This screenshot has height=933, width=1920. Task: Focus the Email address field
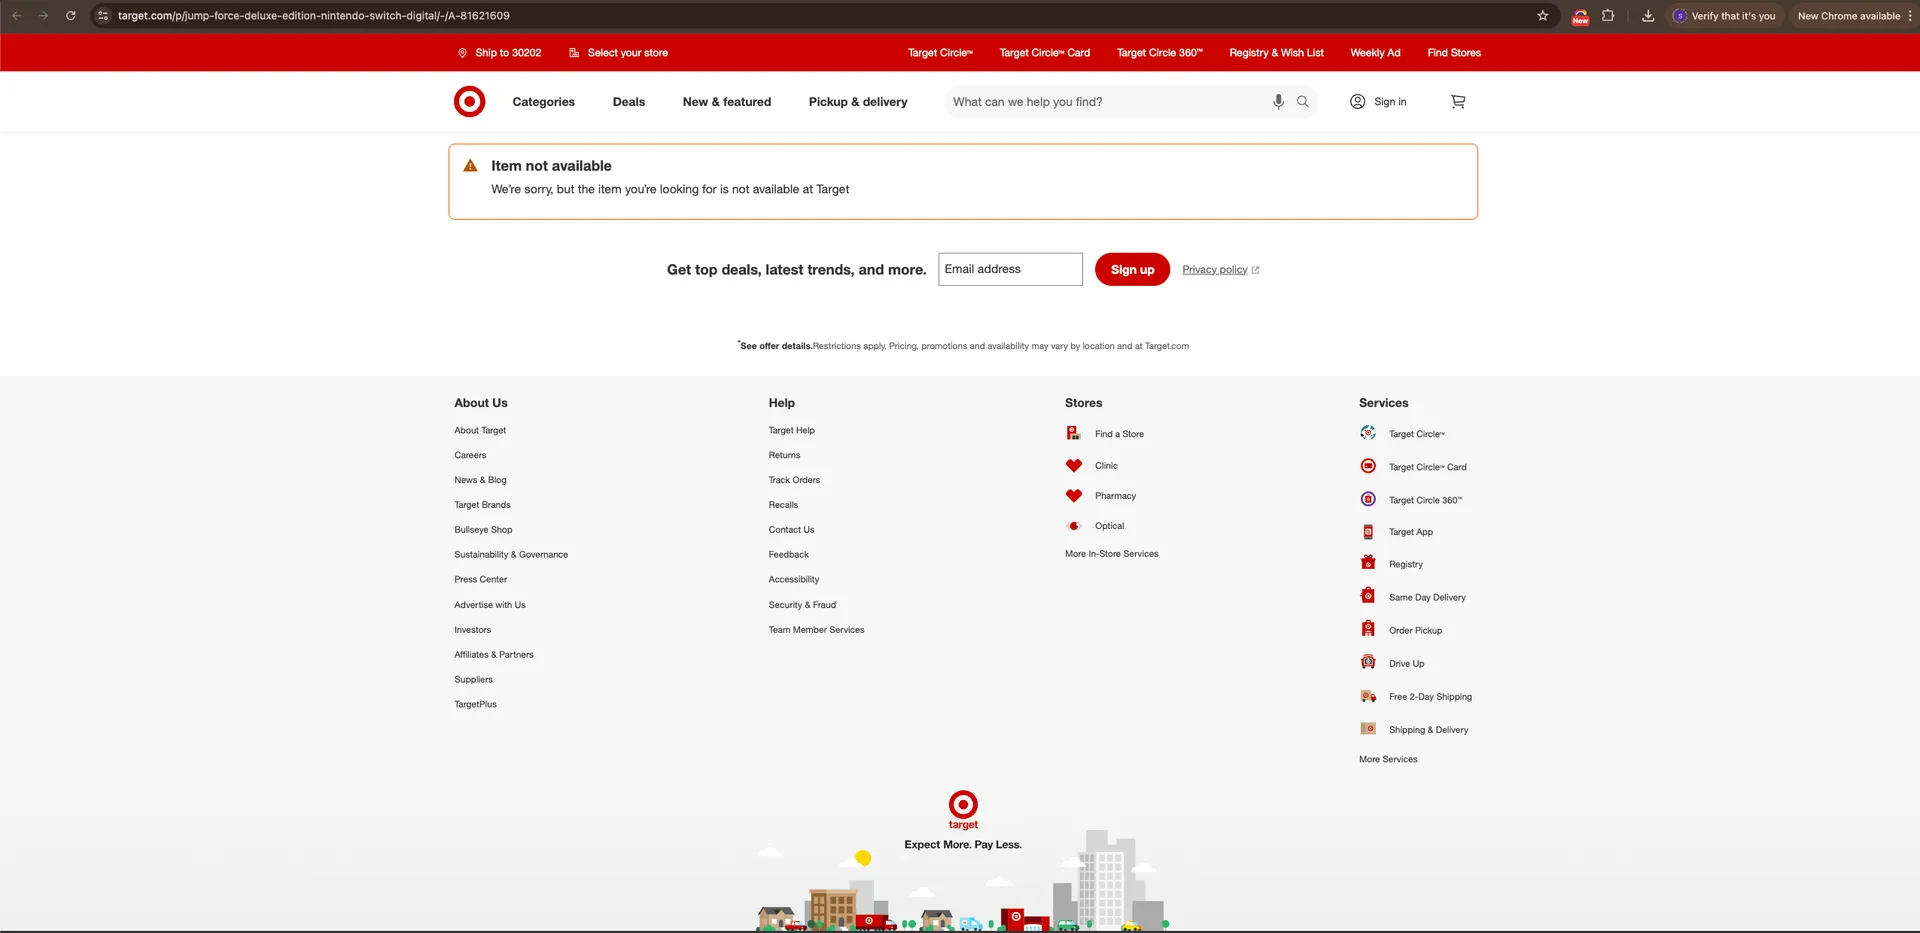click(x=1010, y=270)
